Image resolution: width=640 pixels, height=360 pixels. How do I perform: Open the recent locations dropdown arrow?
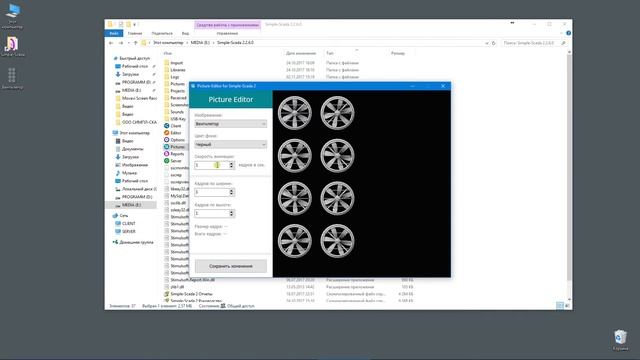pos(129,43)
